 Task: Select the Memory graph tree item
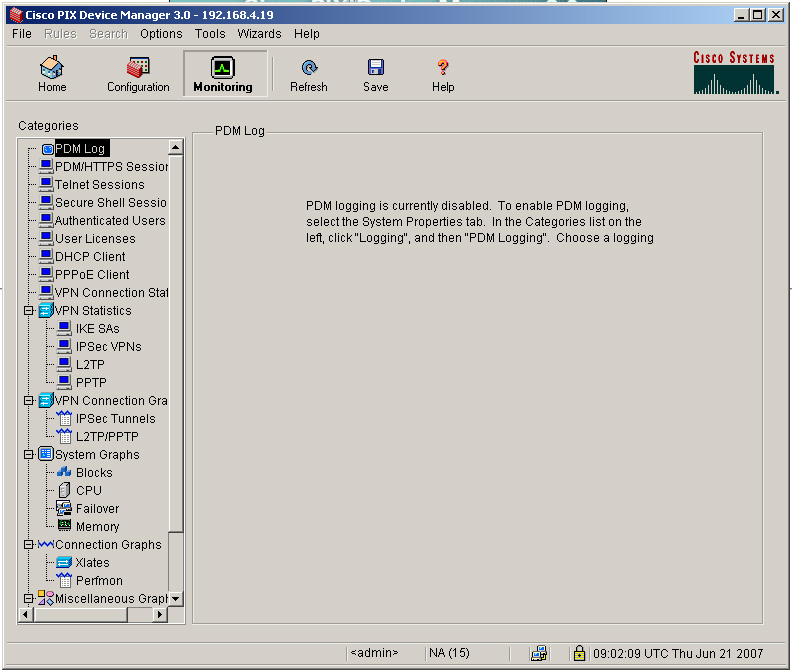pyautogui.click(x=97, y=526)
